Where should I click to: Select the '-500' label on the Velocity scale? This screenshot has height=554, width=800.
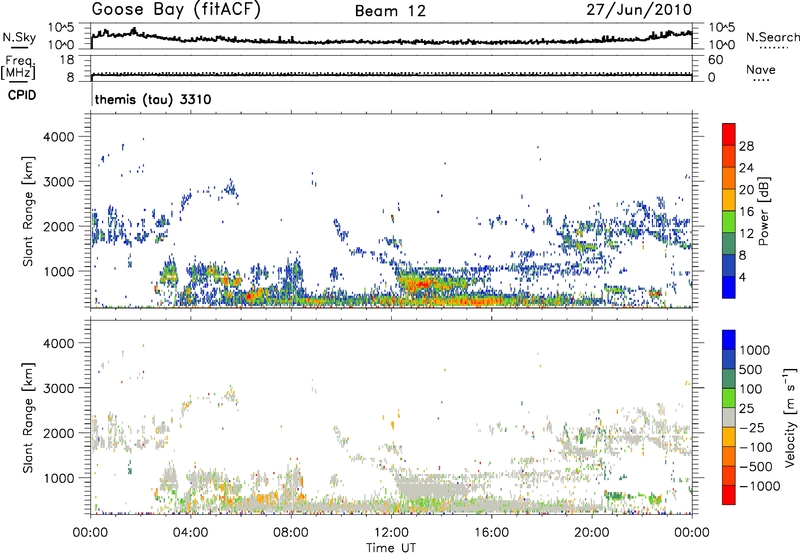point(756,467)
